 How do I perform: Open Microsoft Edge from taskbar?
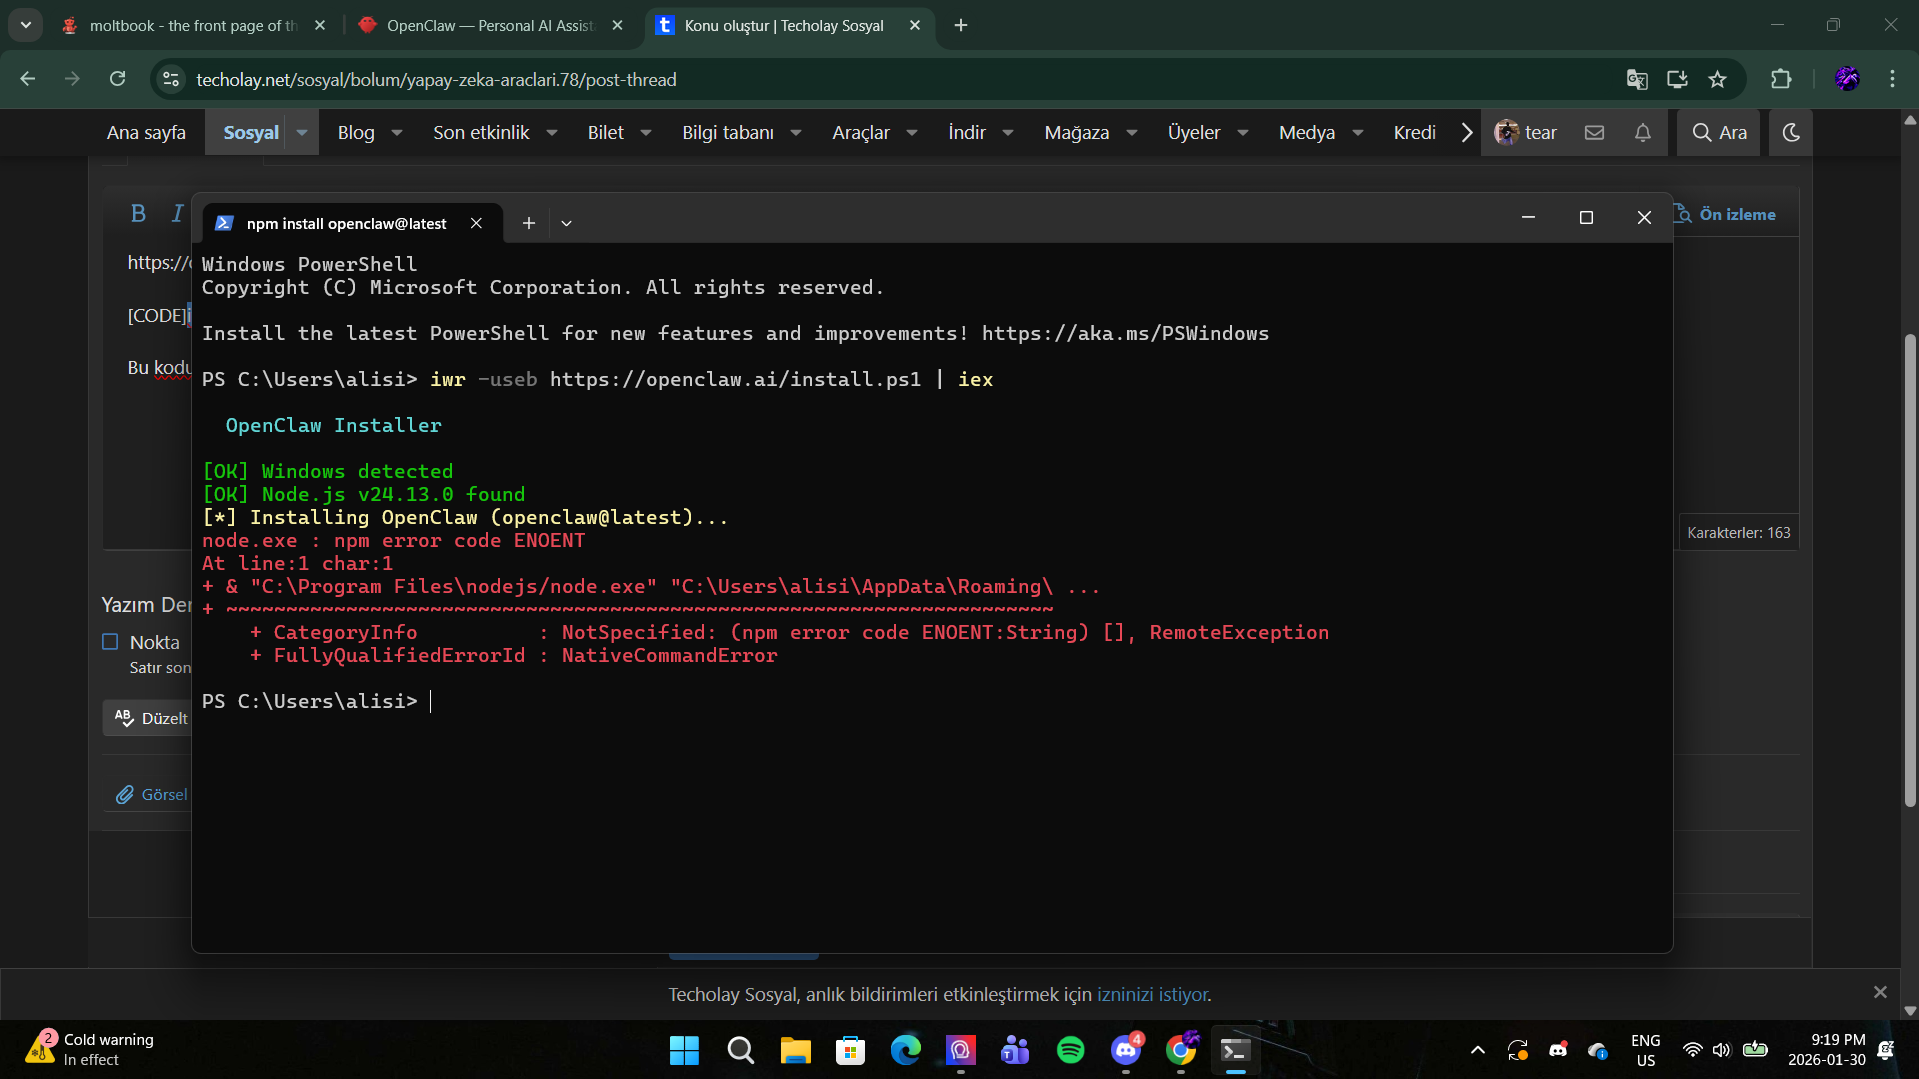tap(905, 1050)
